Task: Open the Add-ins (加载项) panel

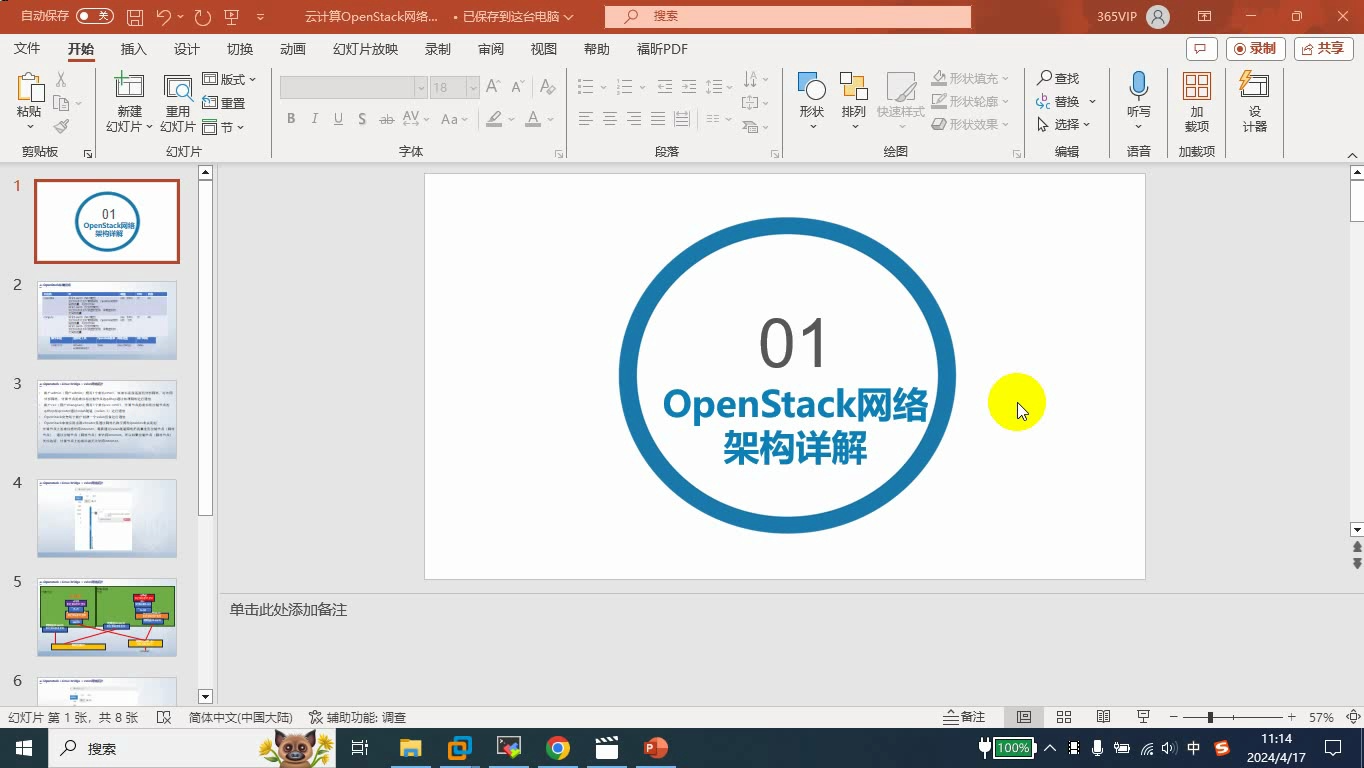Action: pos(1196,100)
